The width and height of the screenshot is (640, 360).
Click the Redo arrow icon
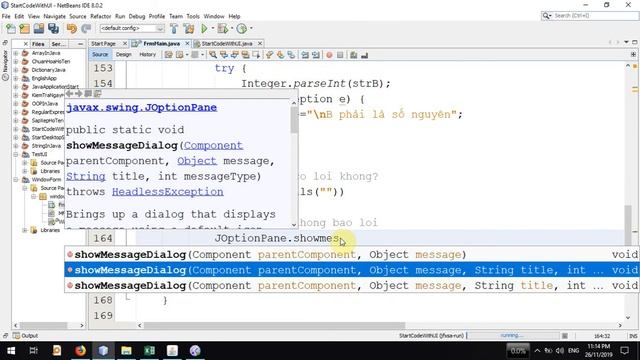(86, 29)
